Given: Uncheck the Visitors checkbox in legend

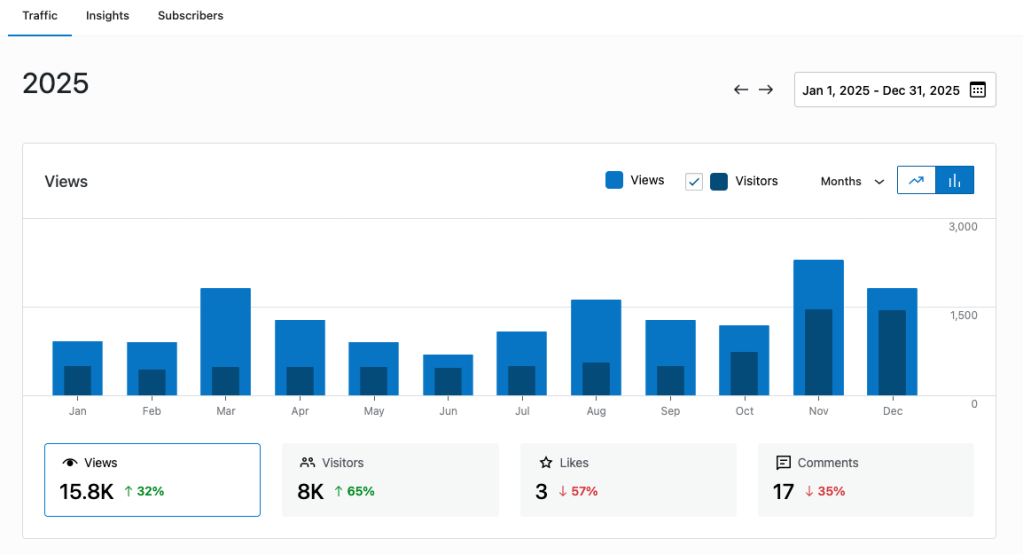Looking at the screenshot, I should [694, 181].
